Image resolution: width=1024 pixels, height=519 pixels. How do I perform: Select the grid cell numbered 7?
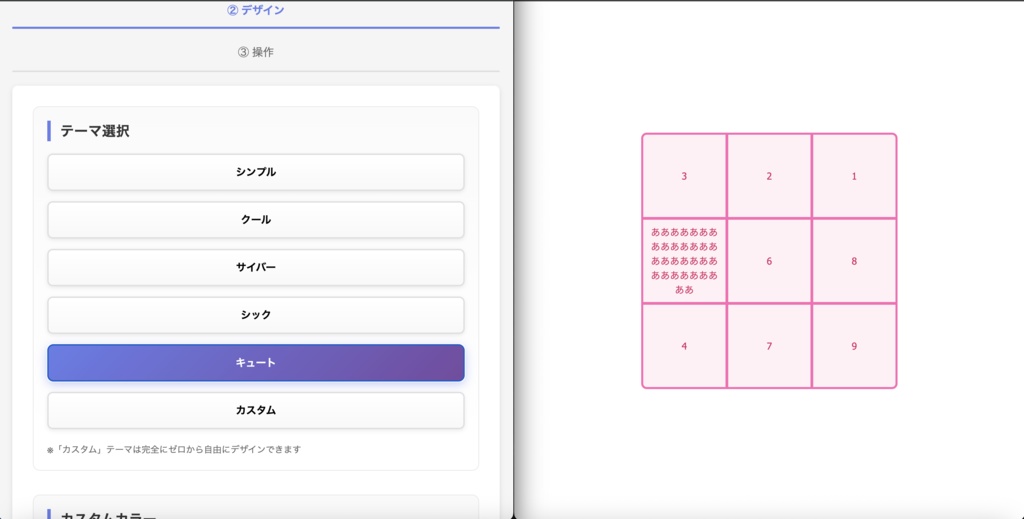click(x=769, y=346)
